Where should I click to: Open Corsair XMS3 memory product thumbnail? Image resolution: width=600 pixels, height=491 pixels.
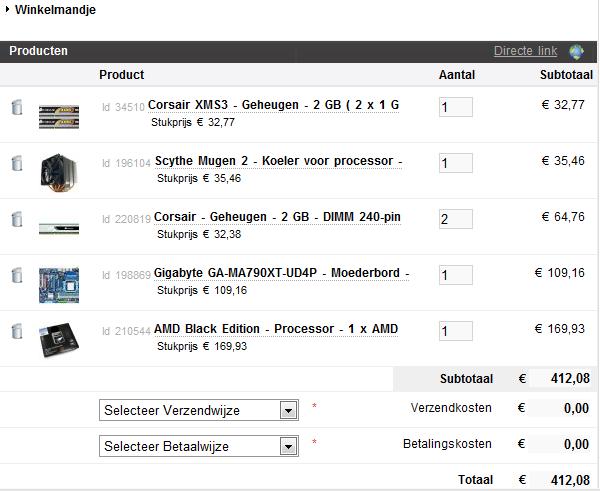59,117
